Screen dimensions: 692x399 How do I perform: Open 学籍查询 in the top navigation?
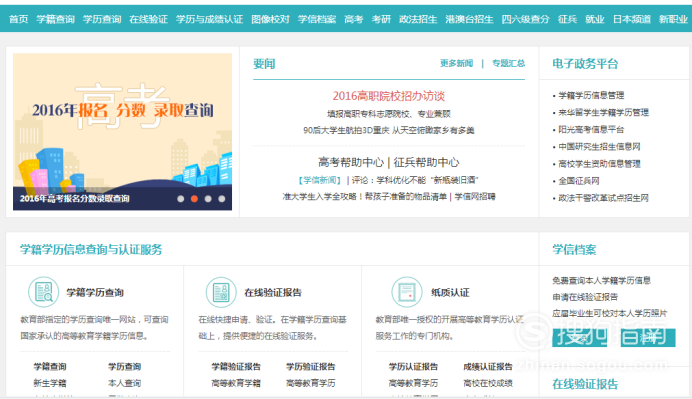click(x=56, y=19)
